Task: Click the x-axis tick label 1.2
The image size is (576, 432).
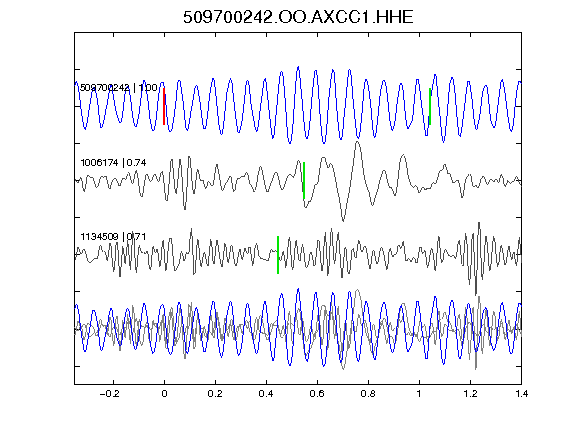Action: pos(470,394)
